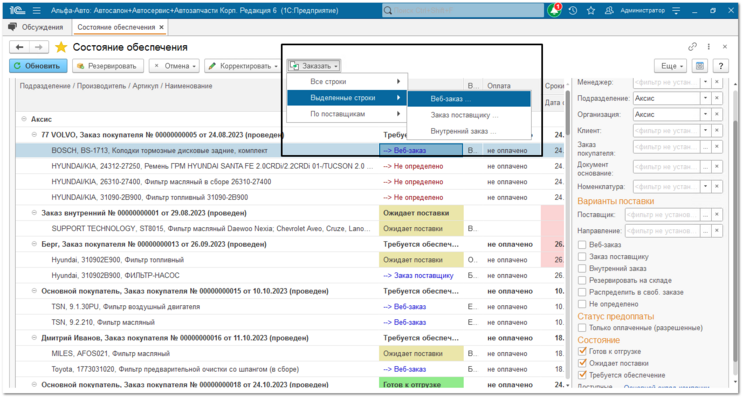Choose Все строки submenu item
Viewport: 743px width, 398px height.
tap(347, 81)
